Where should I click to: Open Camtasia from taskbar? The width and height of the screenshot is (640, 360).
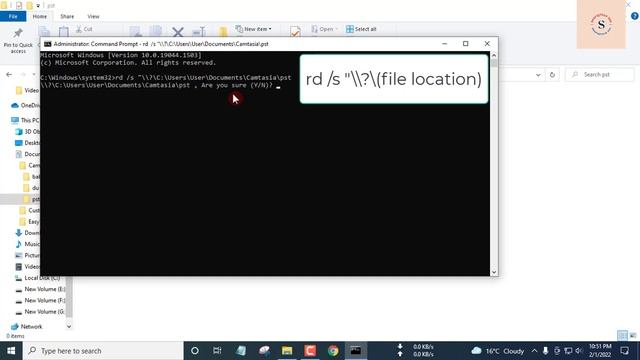pos(310,351)
